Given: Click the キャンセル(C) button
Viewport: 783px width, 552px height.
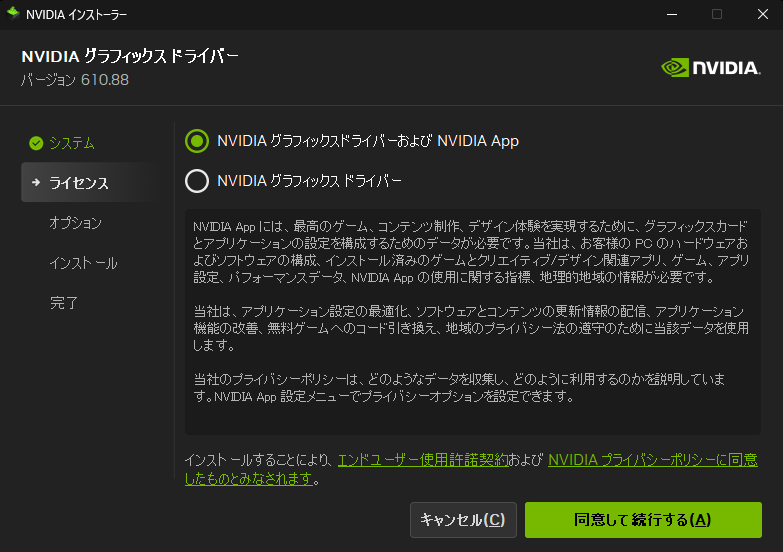Looking at the screenshot, I should coord(463,520).
